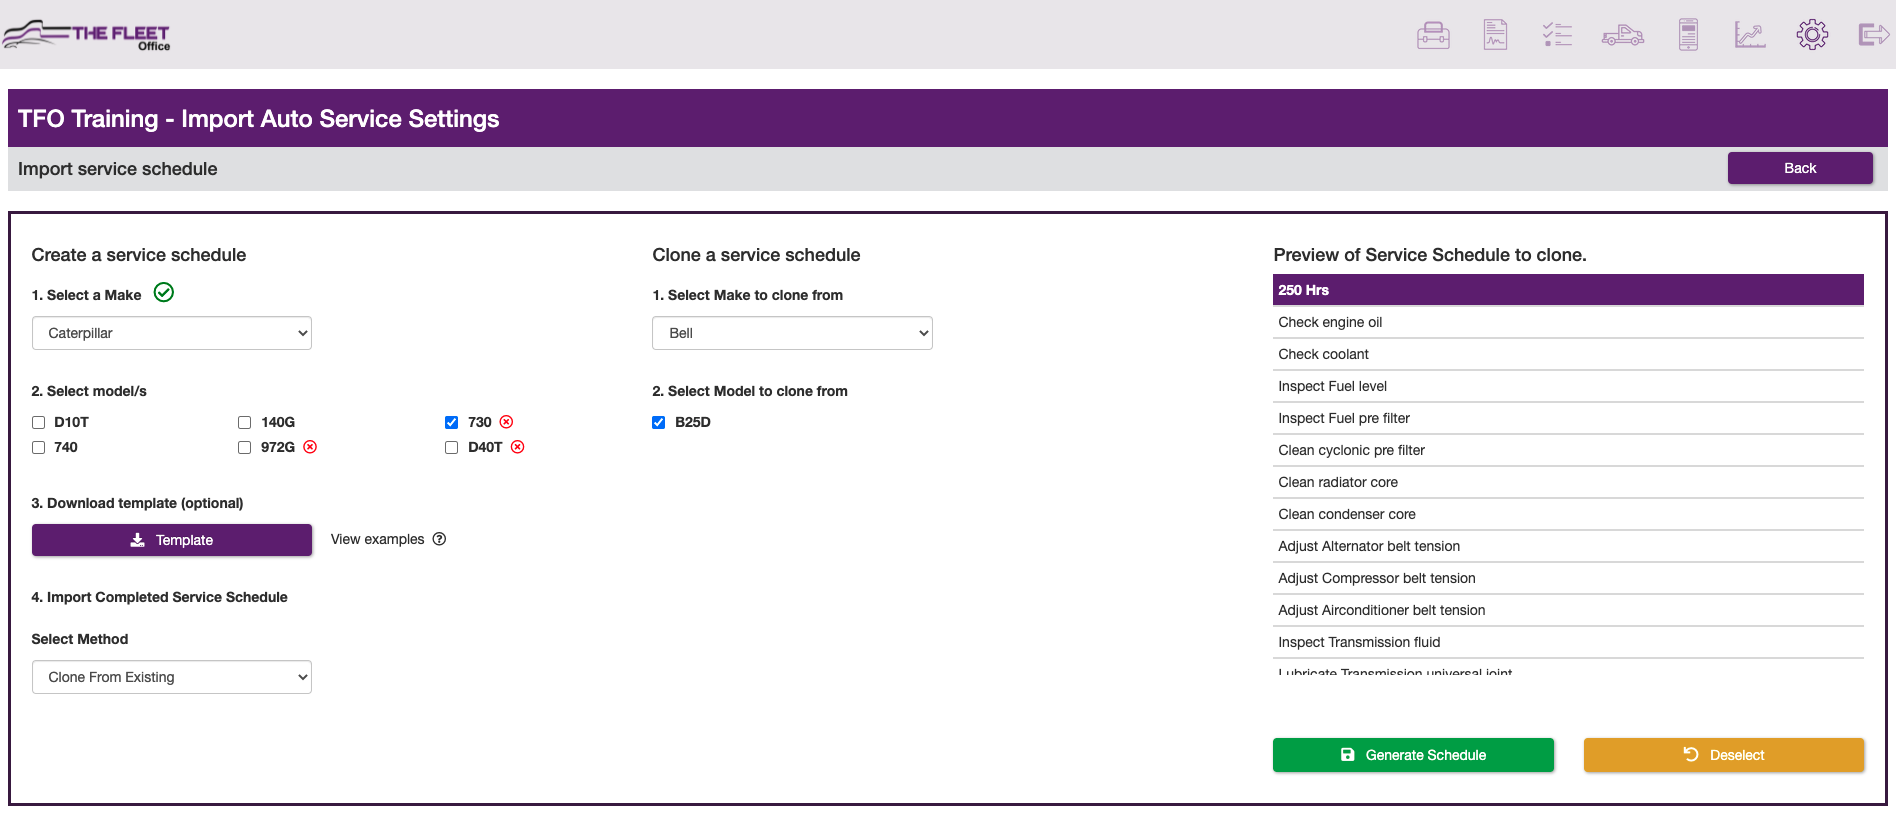Tick the 140G model checkbox
The height and width of the screenshot is (821, 1896).
(244, 422)
